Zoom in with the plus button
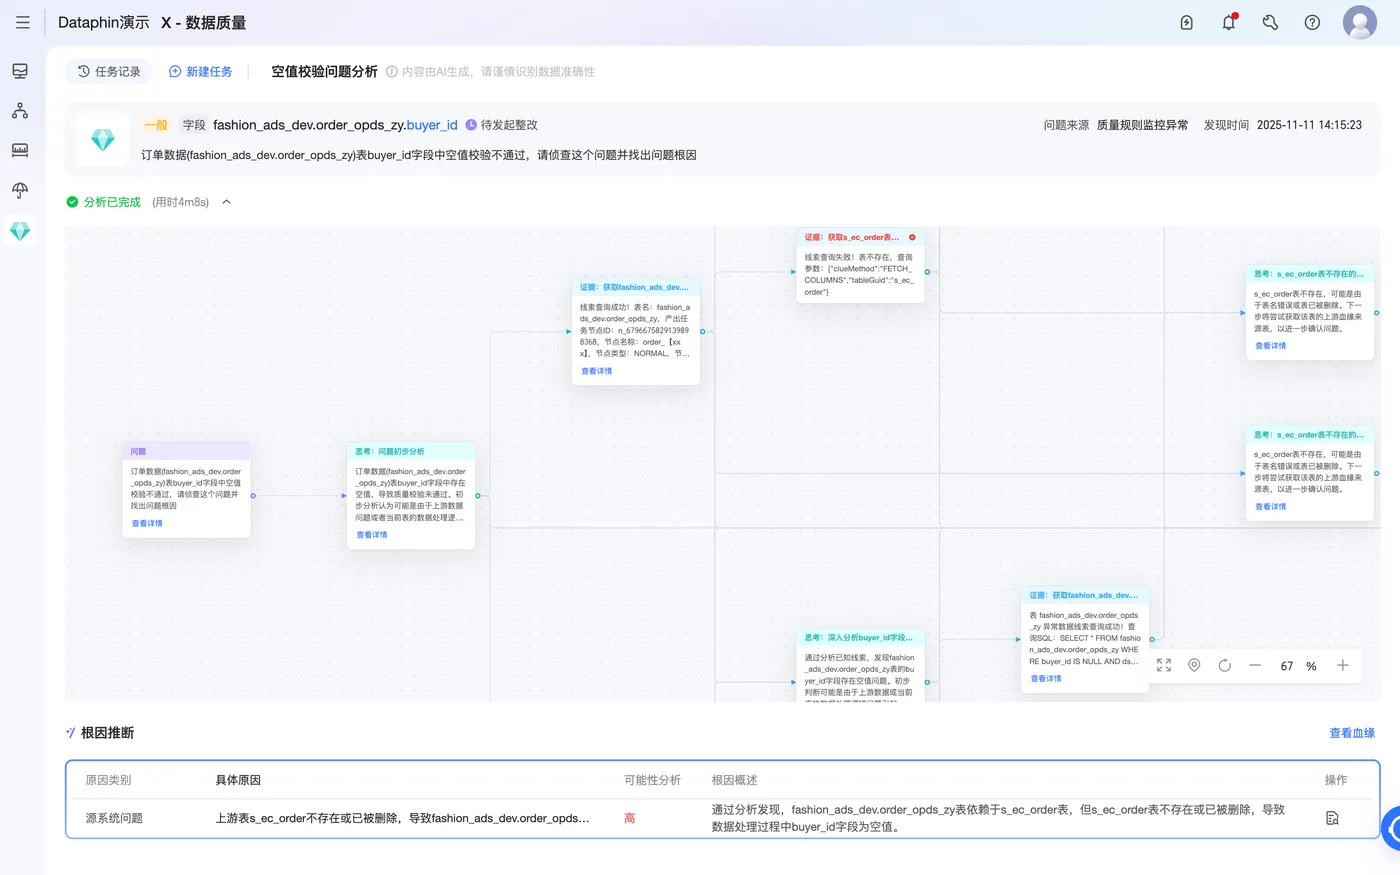This screenshot has width=1400, height=875. click(x=1343, y=665)
